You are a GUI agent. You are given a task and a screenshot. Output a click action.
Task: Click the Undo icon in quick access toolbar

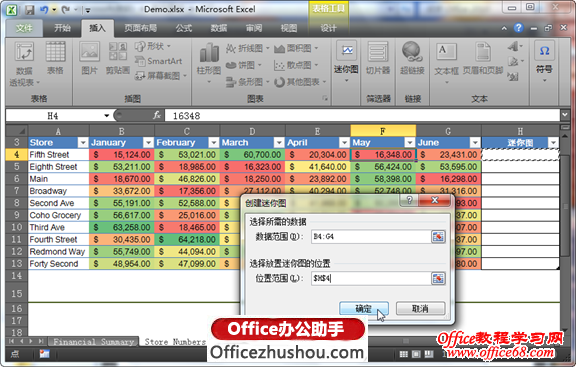[x=44, y=10]
